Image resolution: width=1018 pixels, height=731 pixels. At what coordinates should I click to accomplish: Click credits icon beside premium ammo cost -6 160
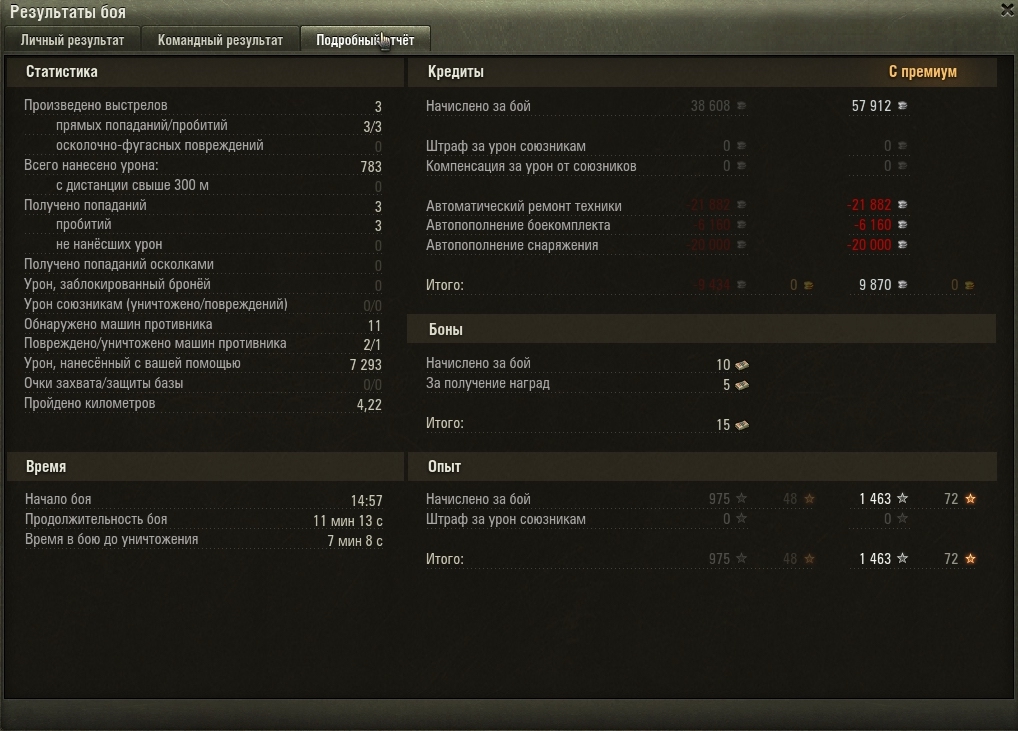902,225
